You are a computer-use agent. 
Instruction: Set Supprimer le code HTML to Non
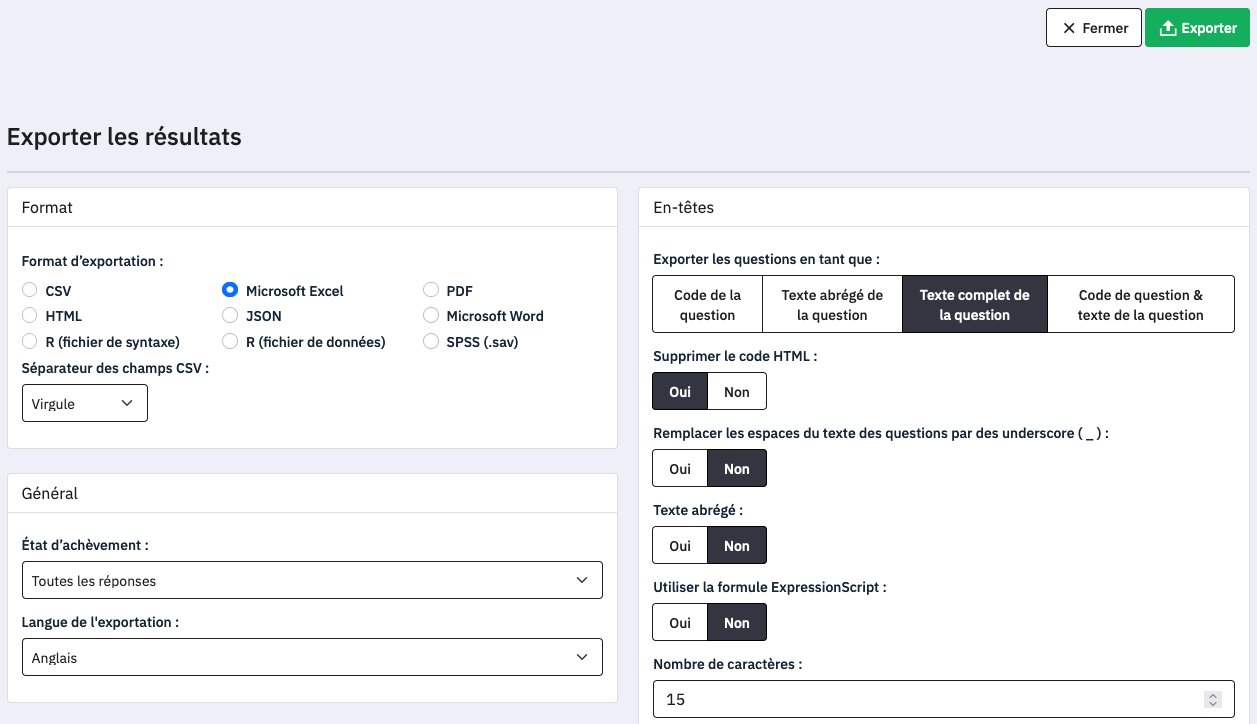pyautogui.click(x=736, y=392)
